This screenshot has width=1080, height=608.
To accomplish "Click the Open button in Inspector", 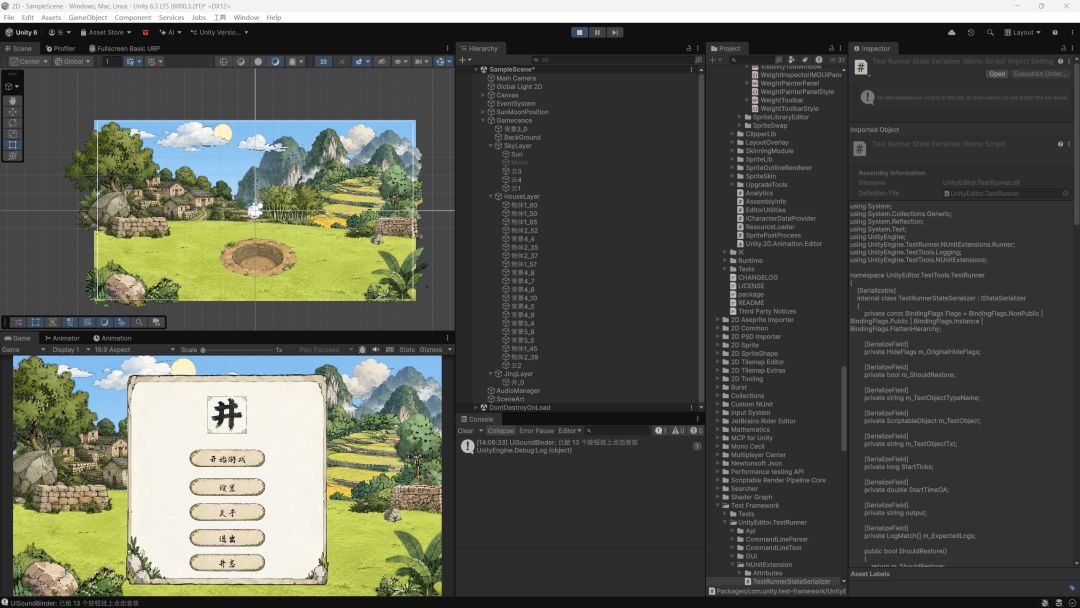I will point(997,74).
